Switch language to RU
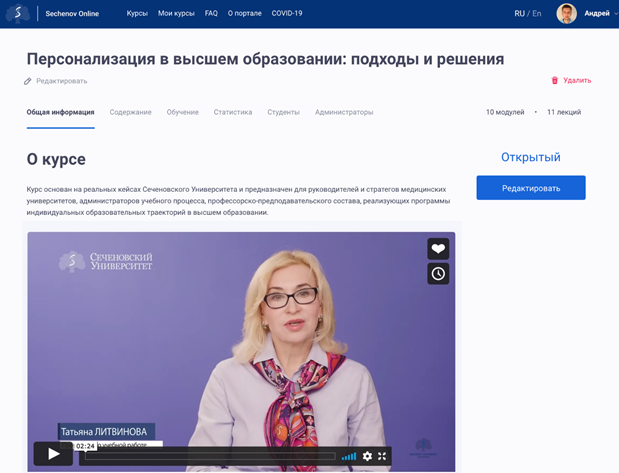Screen dimensions: 619x473 point(519,14)
